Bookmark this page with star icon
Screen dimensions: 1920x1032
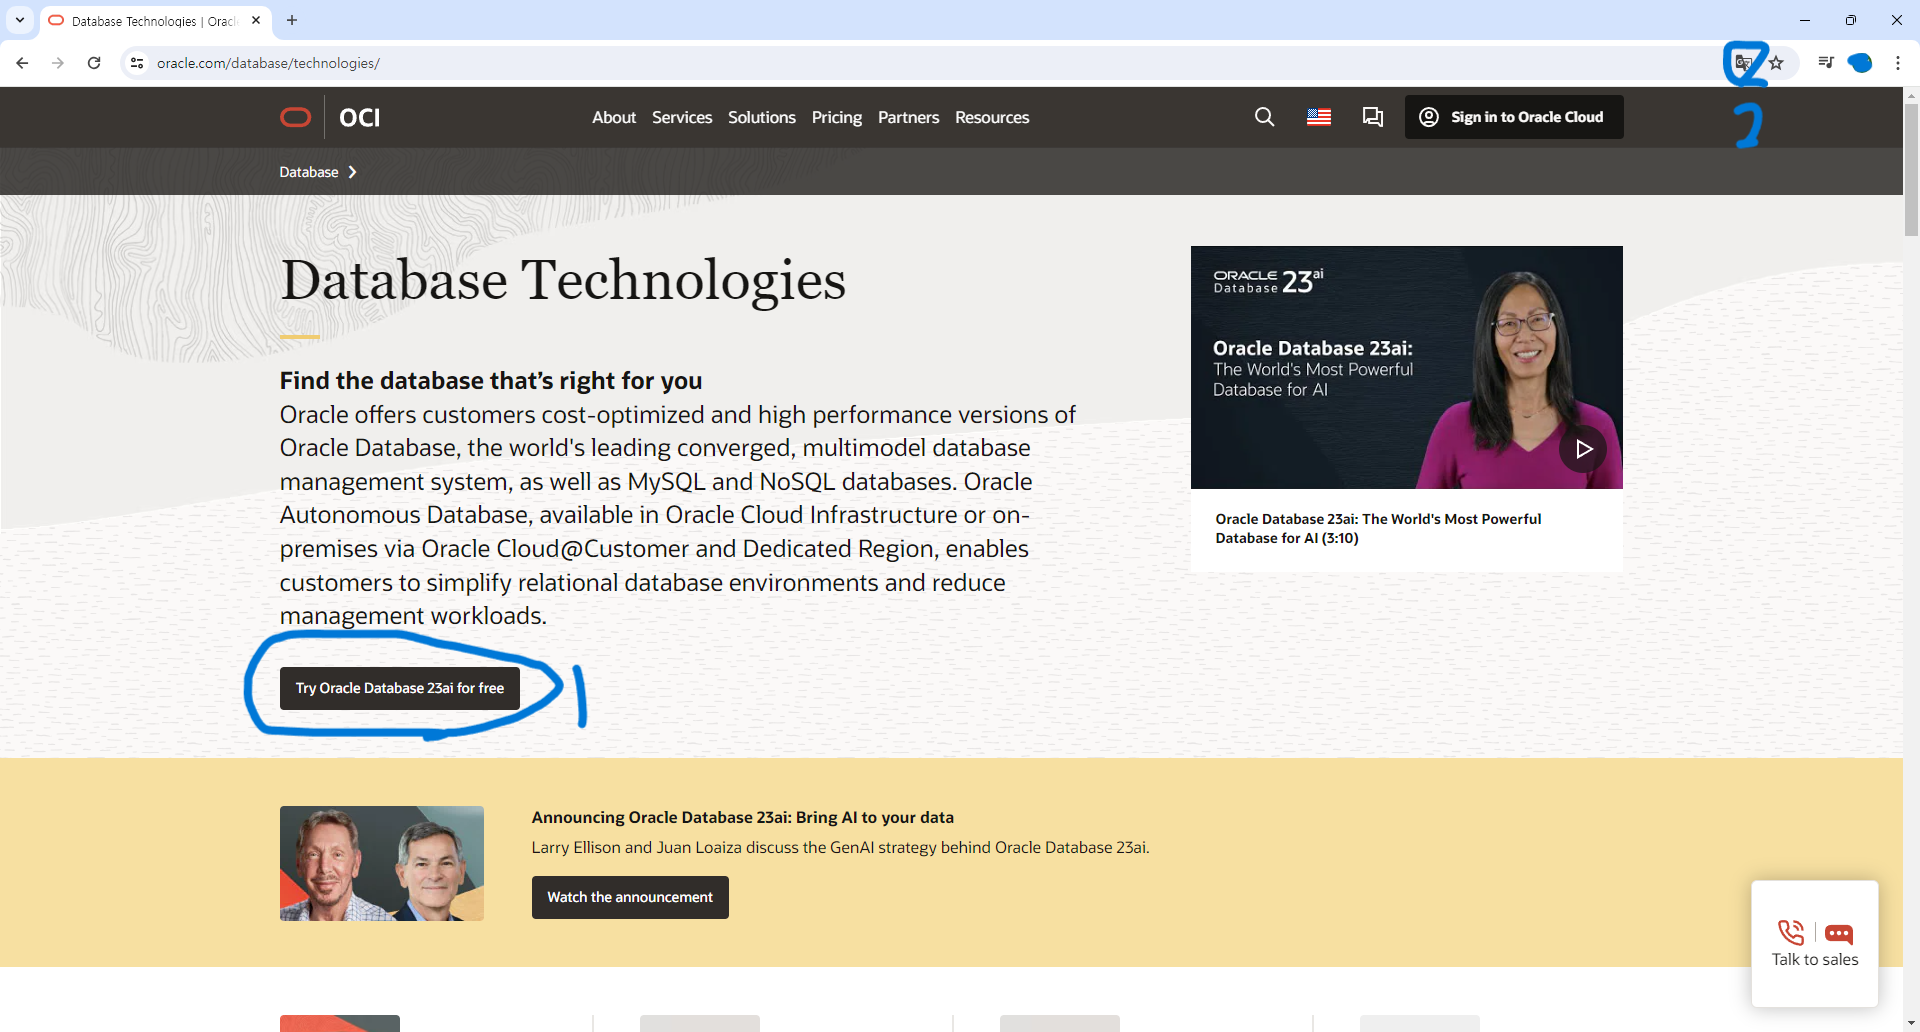tap(1776, 63)
